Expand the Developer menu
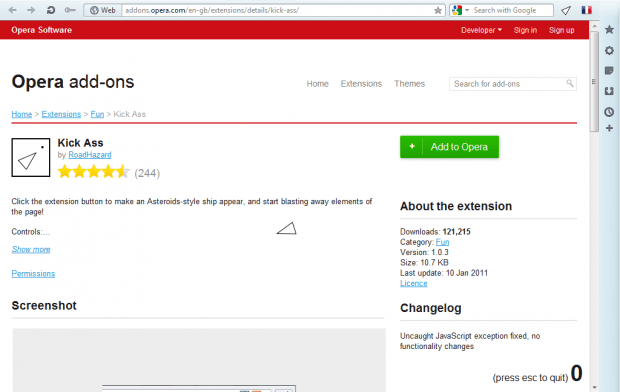Viewport: 620px width, 392px height. pyautogui.click(x=481, y=30)
